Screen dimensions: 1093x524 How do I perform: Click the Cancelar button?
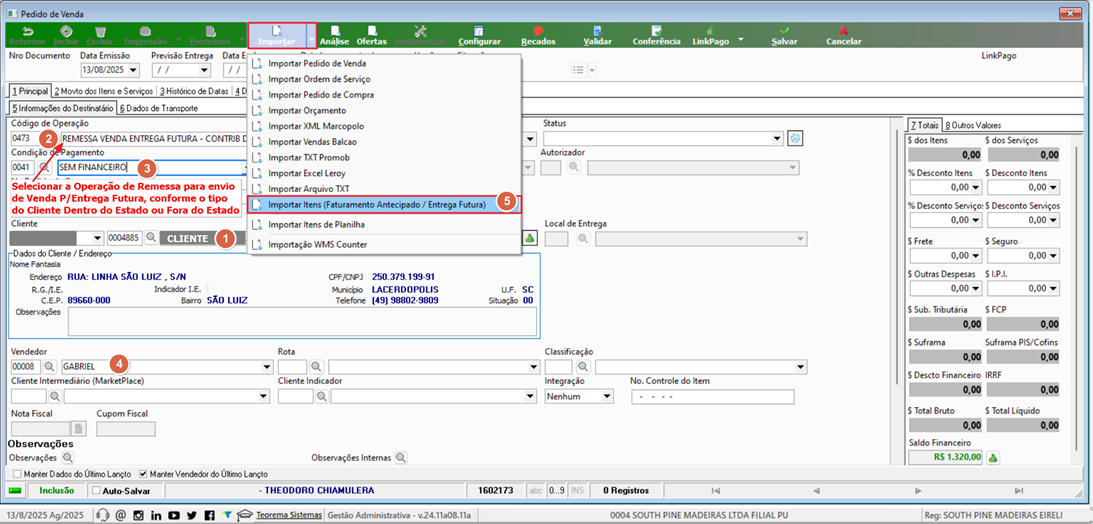843,36
